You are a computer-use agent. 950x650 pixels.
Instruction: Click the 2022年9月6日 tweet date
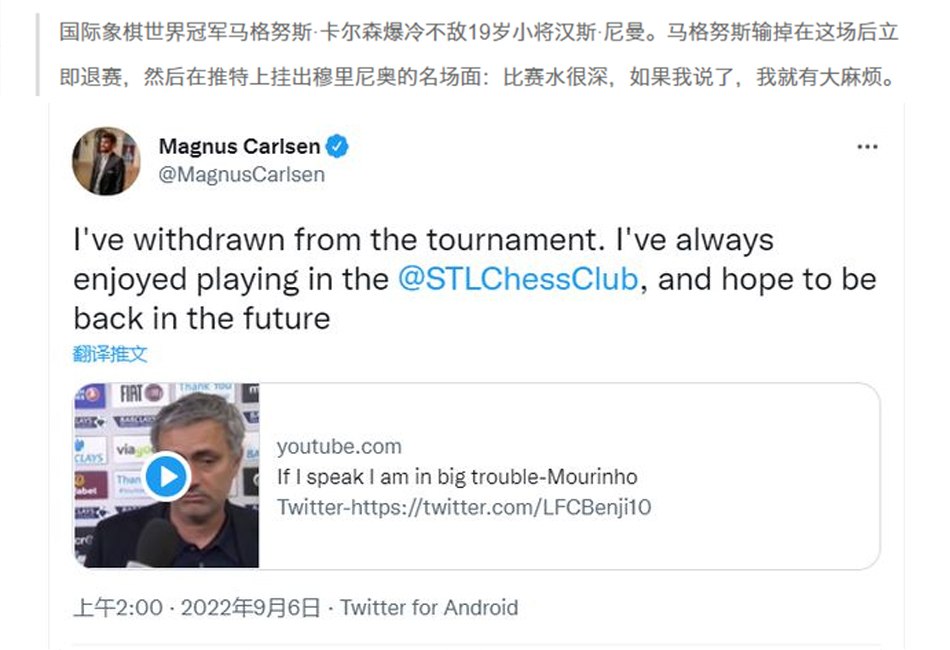point(252,607)
